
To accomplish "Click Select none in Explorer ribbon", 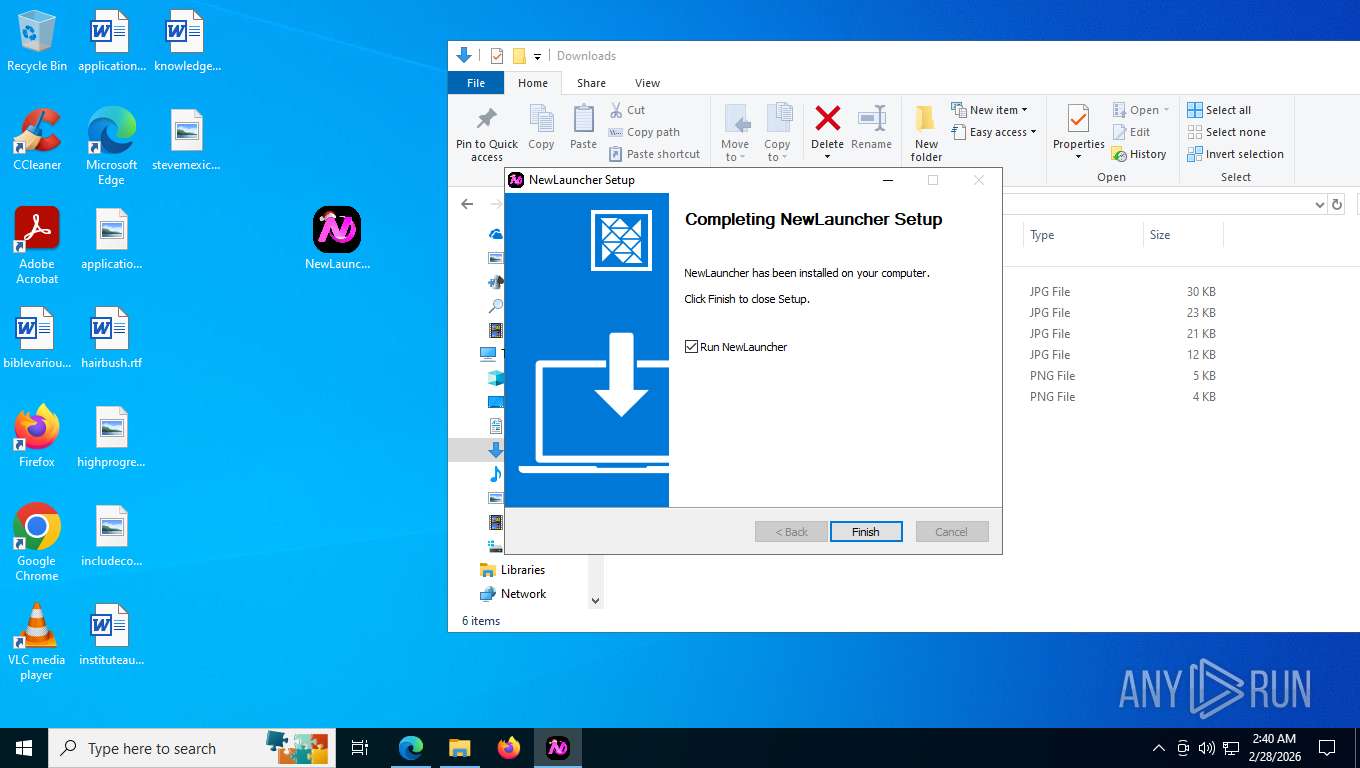I will point(1226,132).
